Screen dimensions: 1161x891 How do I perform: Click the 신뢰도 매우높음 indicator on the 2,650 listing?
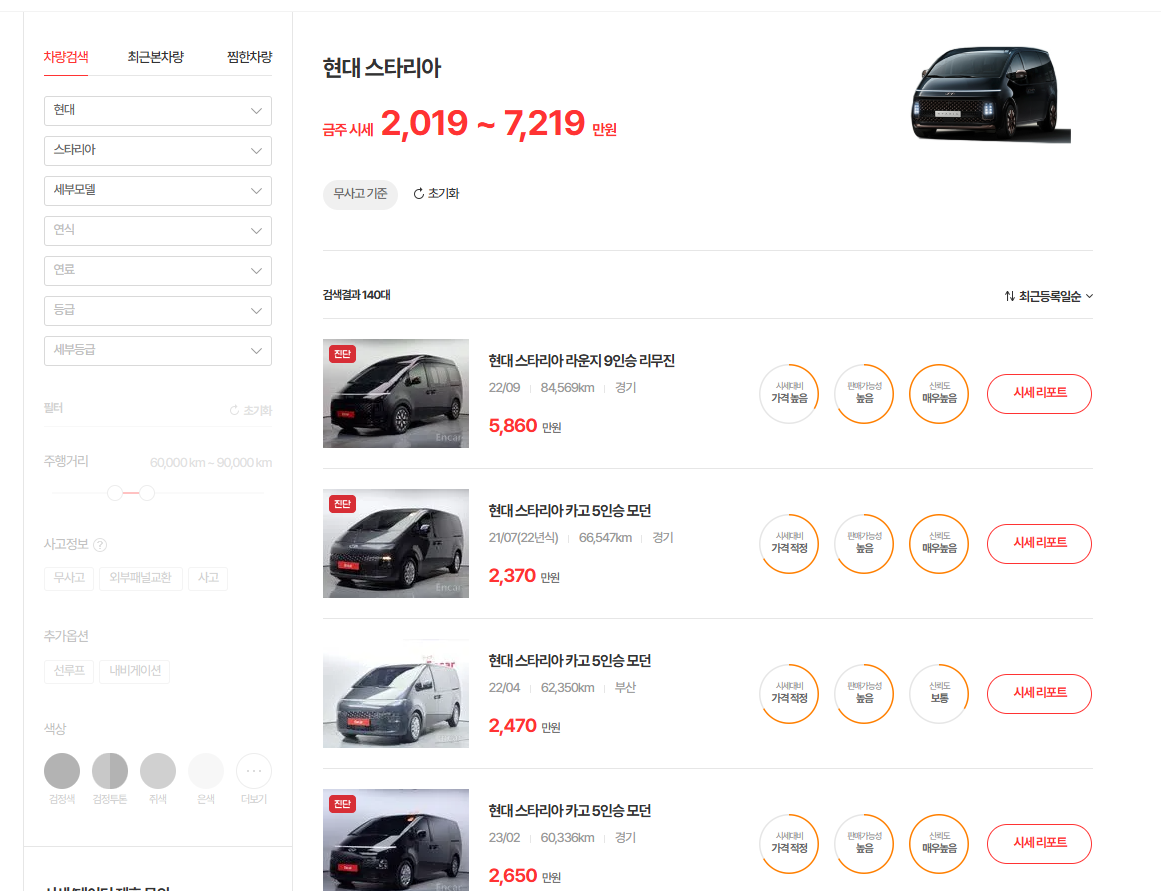click(939, 844)
